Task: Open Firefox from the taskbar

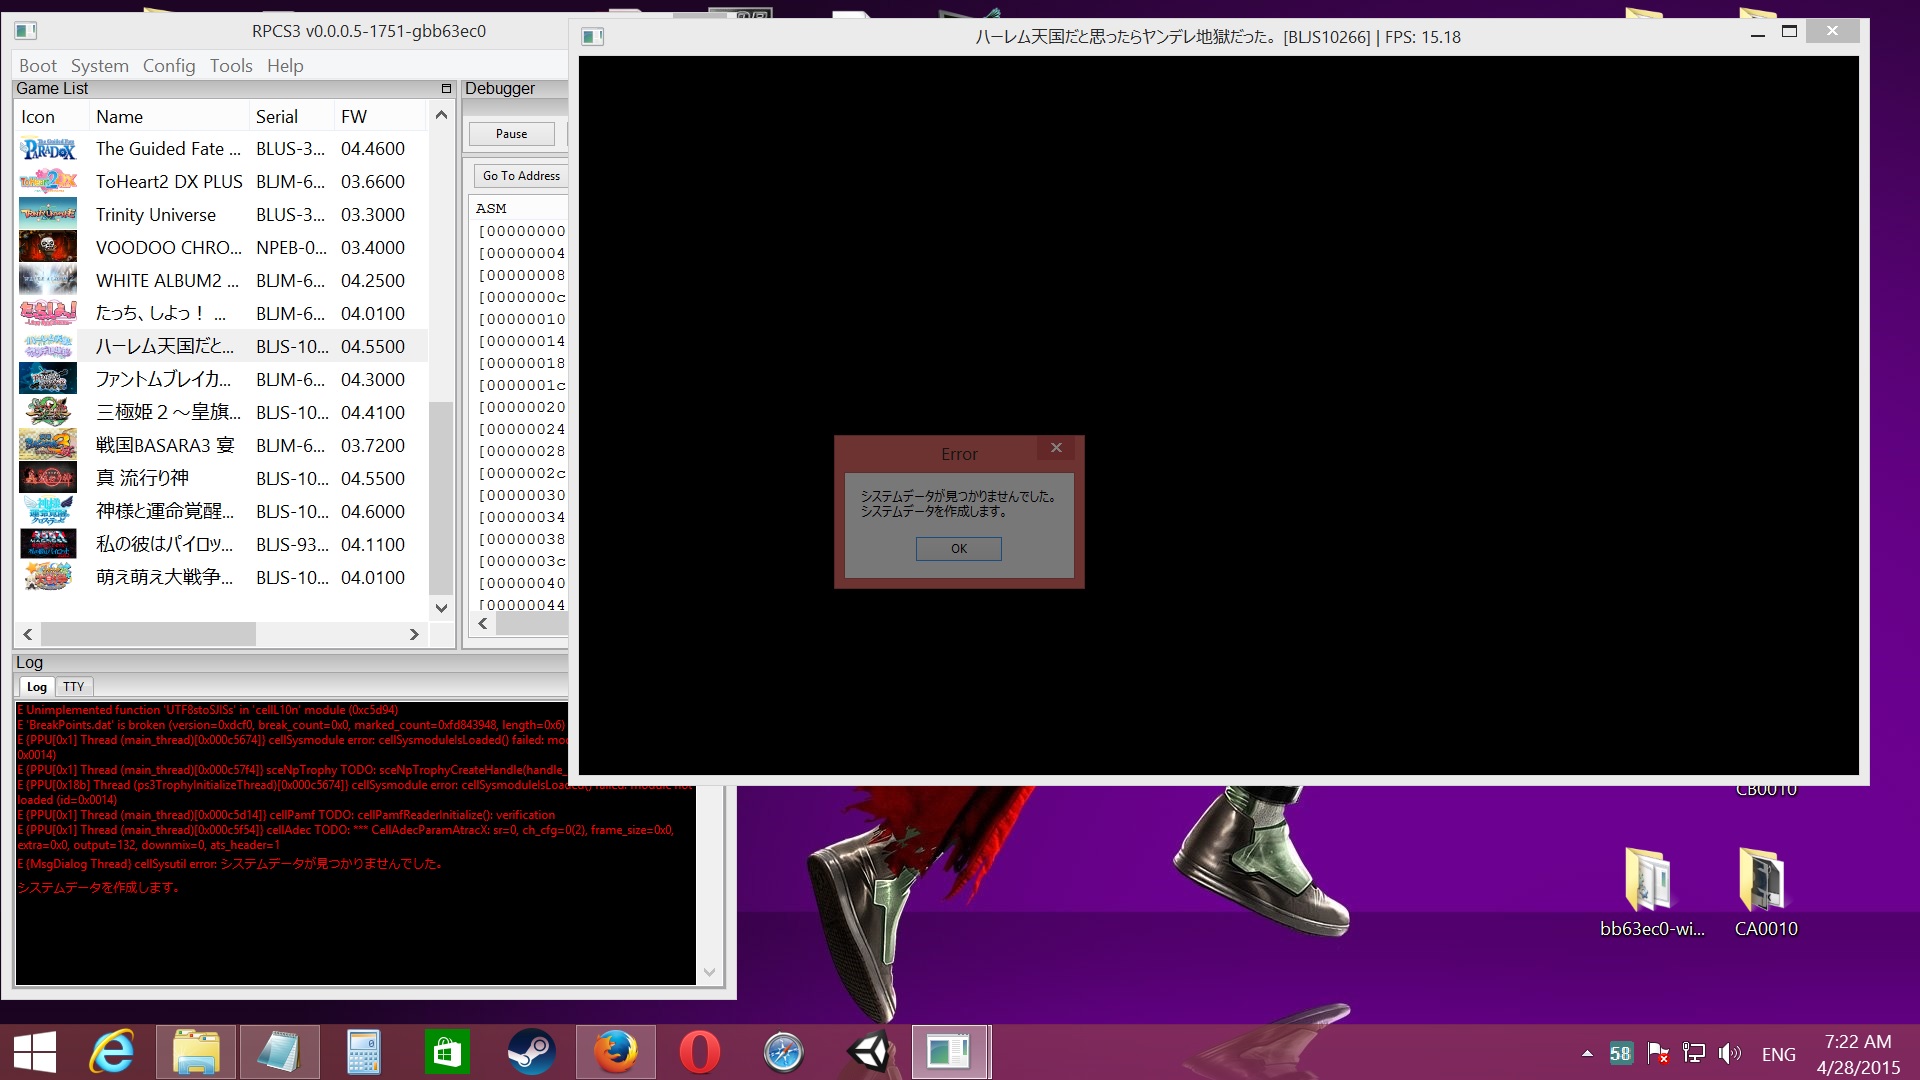Action: (615, 1052)
